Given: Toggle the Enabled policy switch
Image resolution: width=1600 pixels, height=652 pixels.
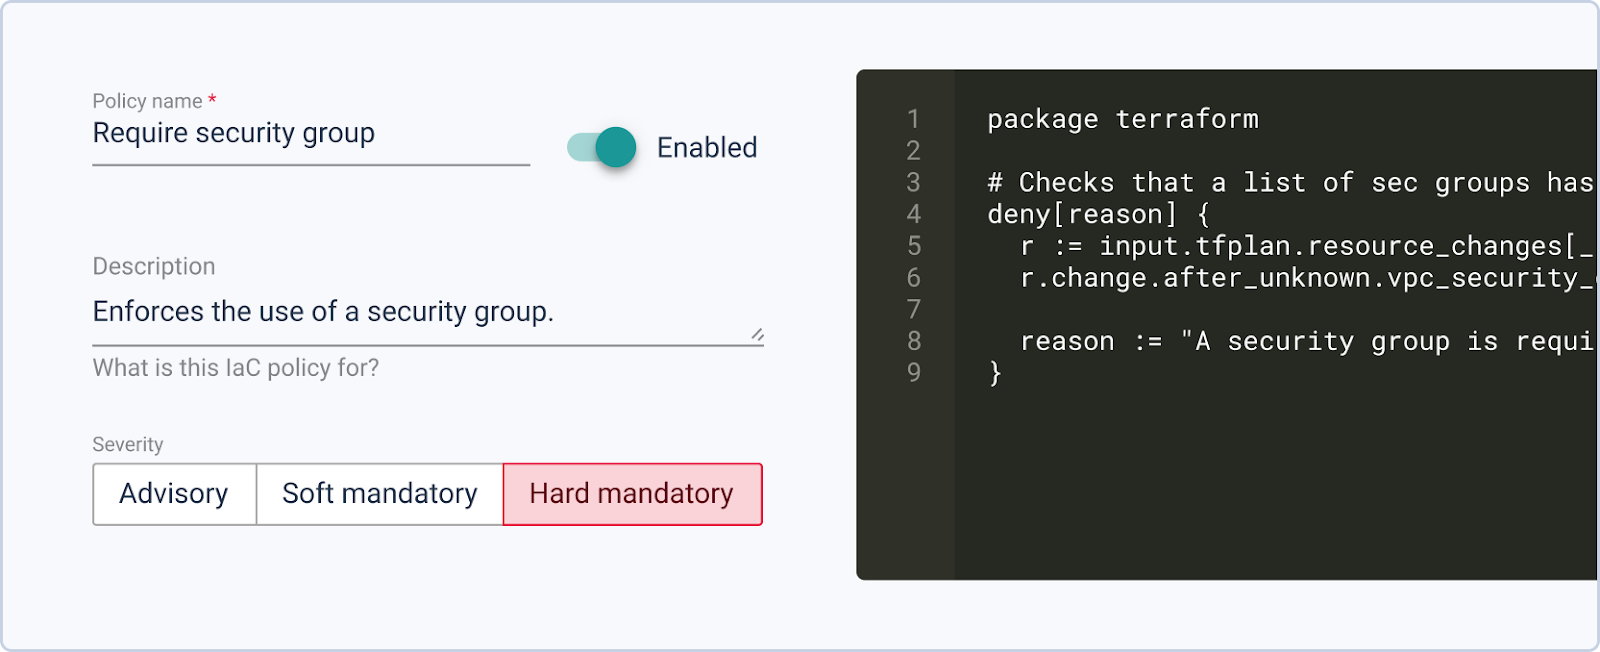Looking at the screenshot, I should [602, 148].
